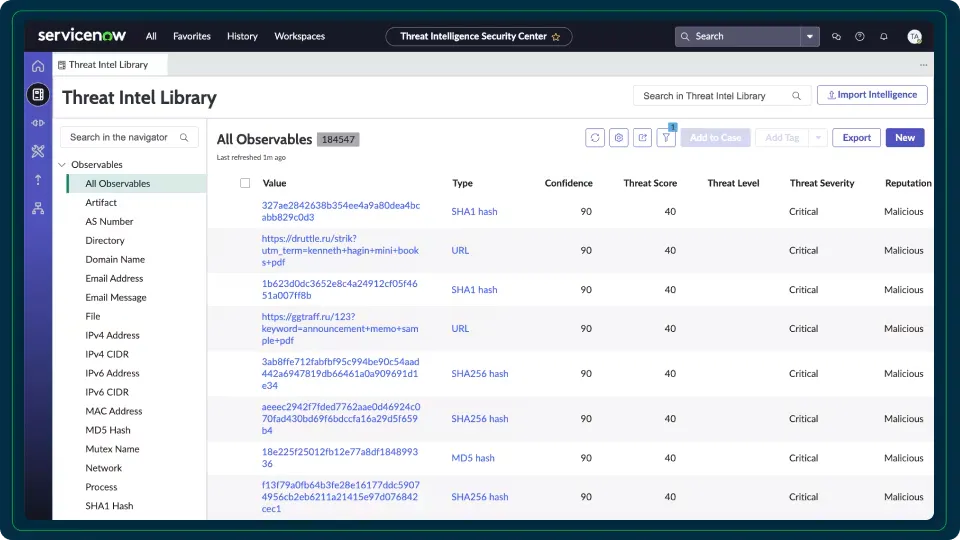Open the upward arrow sidebar icon

tap(38, 180)
